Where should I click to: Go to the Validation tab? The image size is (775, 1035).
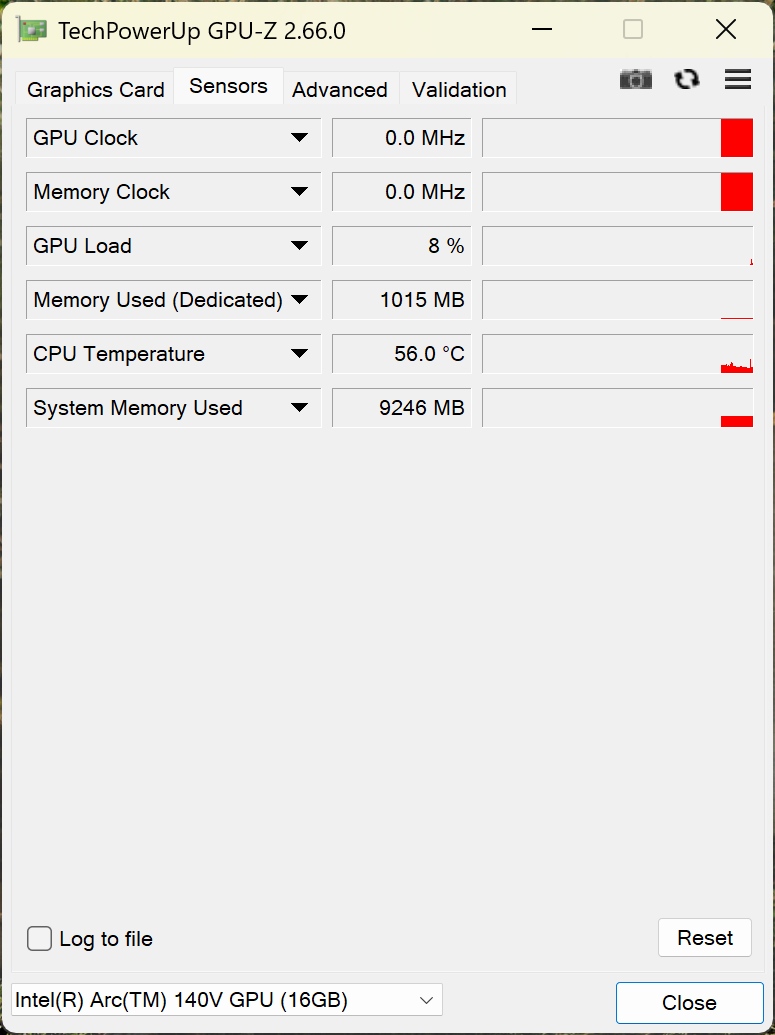coord(459,90)
